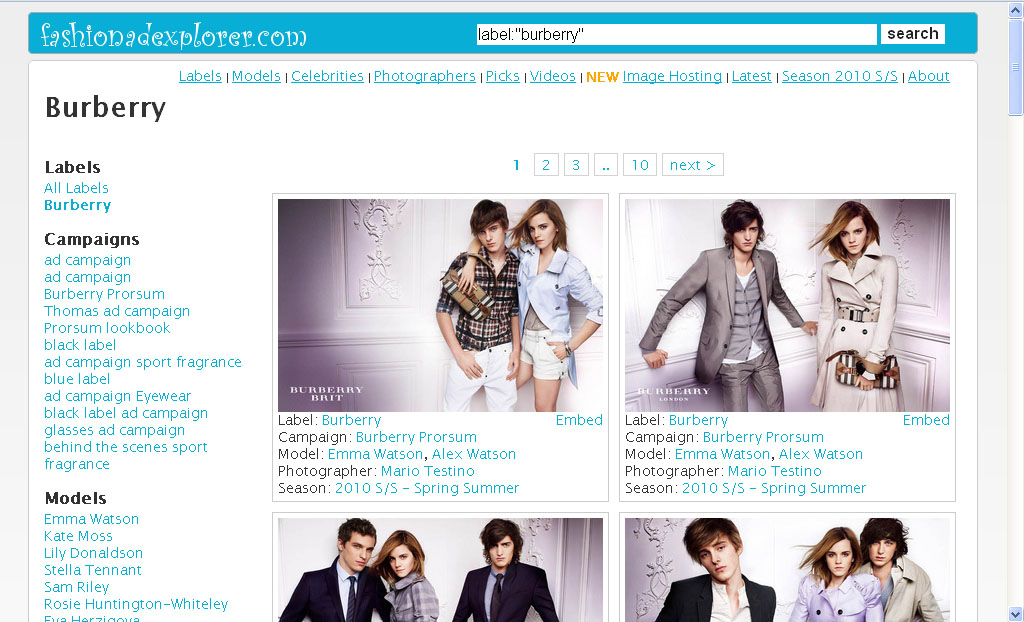
Task: Click Embed on the Burberry London card
Action: [926, 420]
